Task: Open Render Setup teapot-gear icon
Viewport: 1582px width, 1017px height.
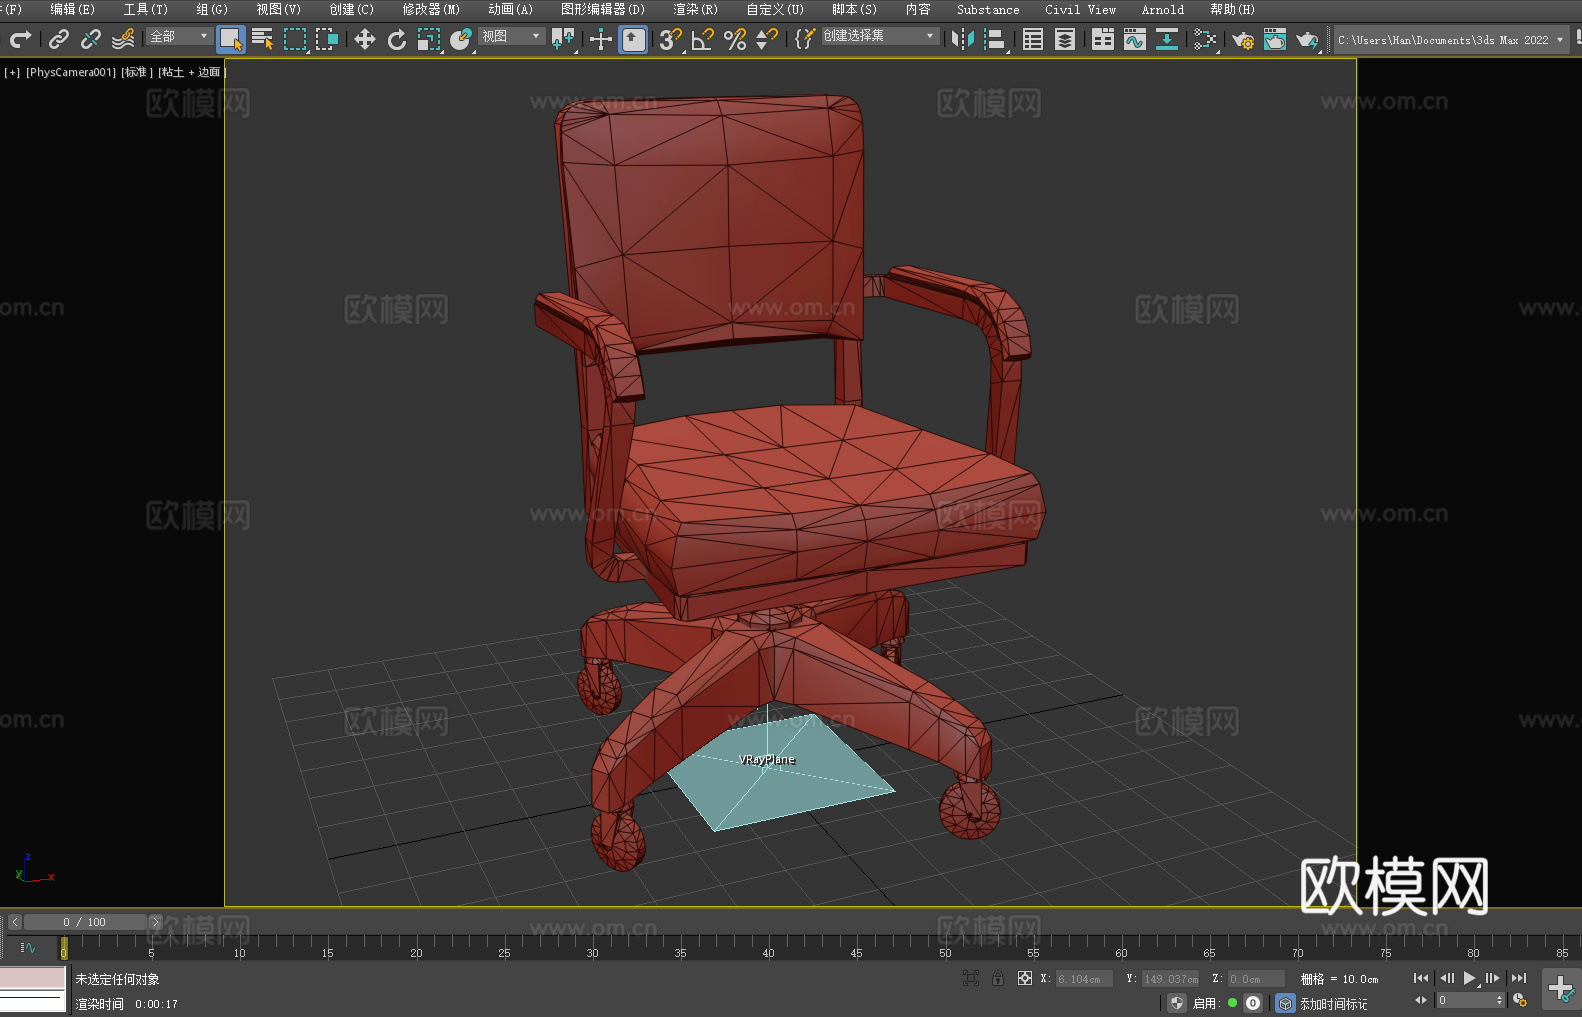Action: 1243,39
